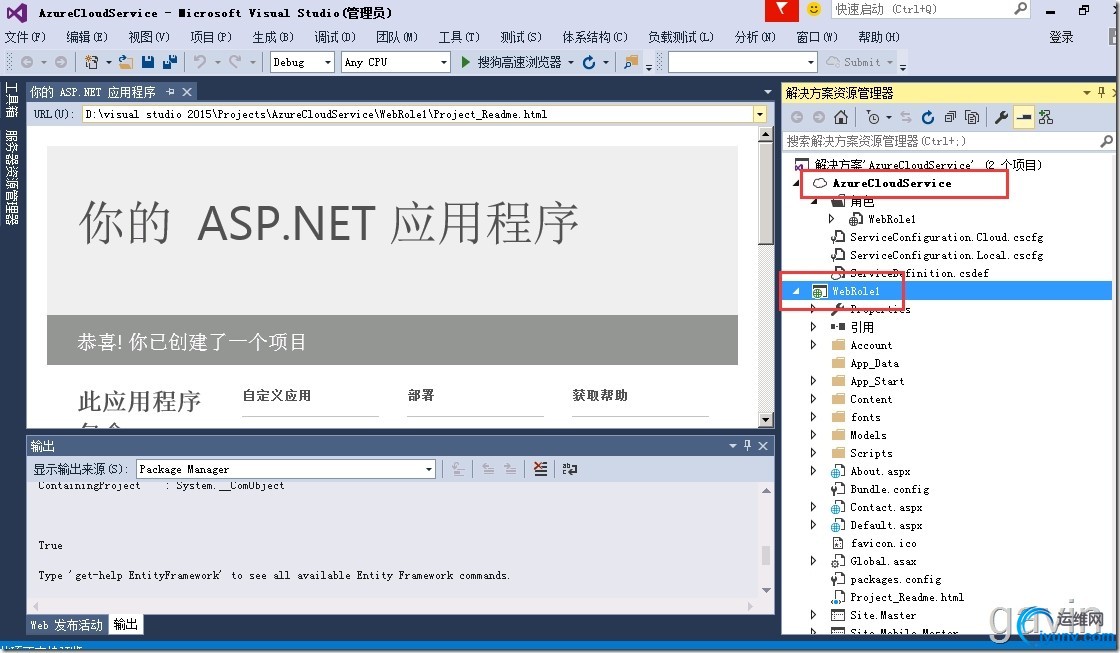Click the Collapse All icon in Solution Explorer

pos(950,117)
